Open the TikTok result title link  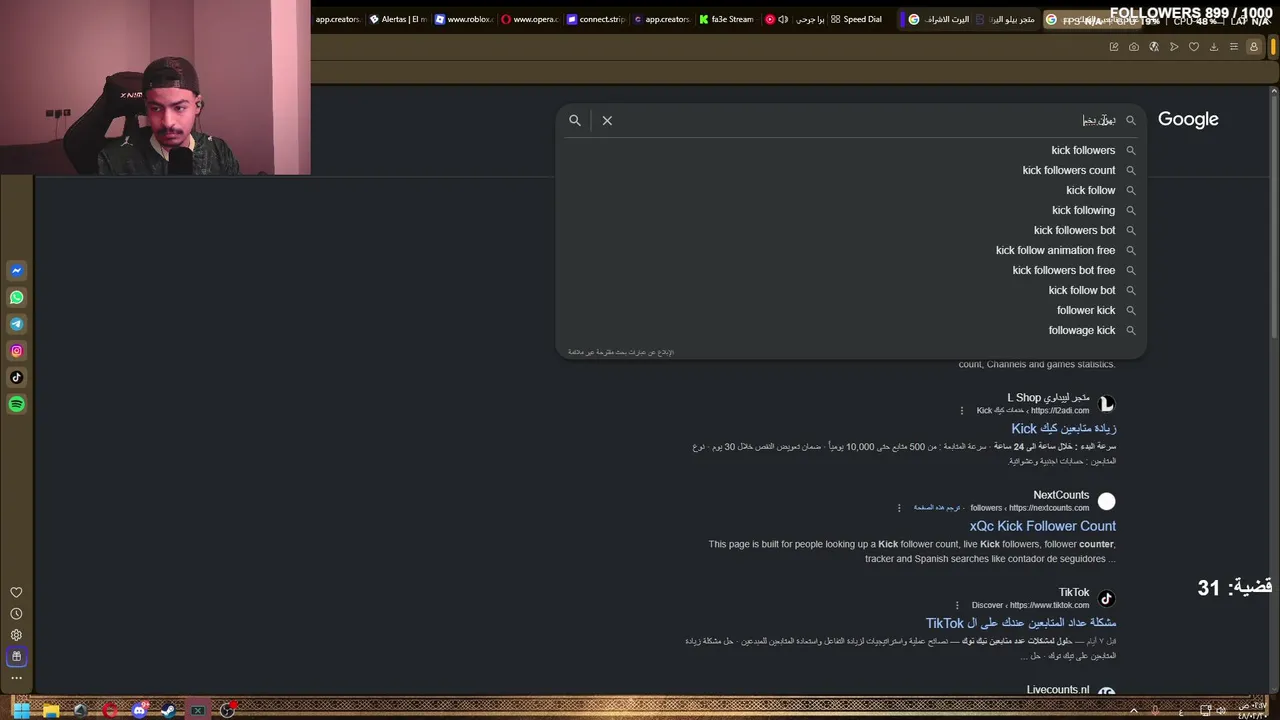click(1020, 623)
